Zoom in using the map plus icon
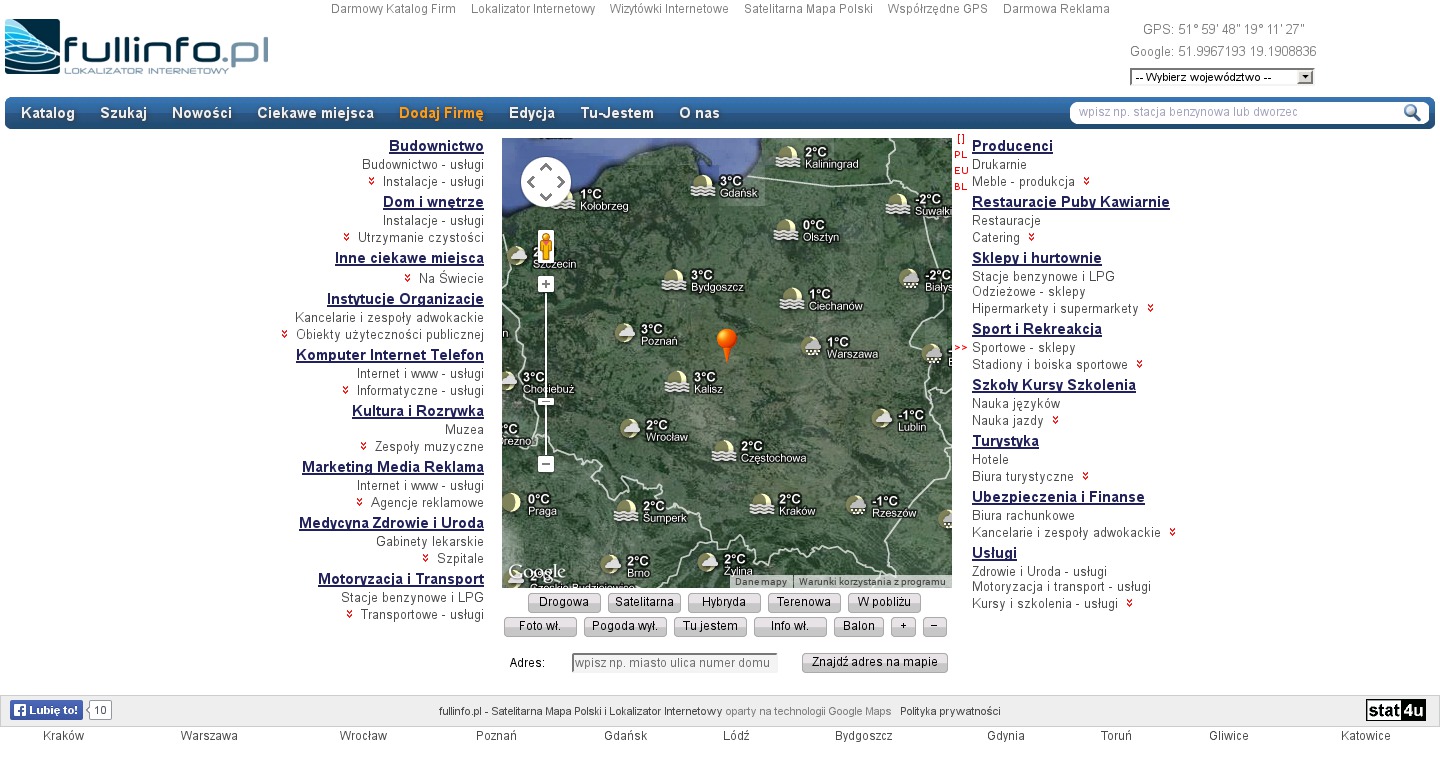This screenshot has height=783, width=1440. pyautogui.click(x=546, y=284)
